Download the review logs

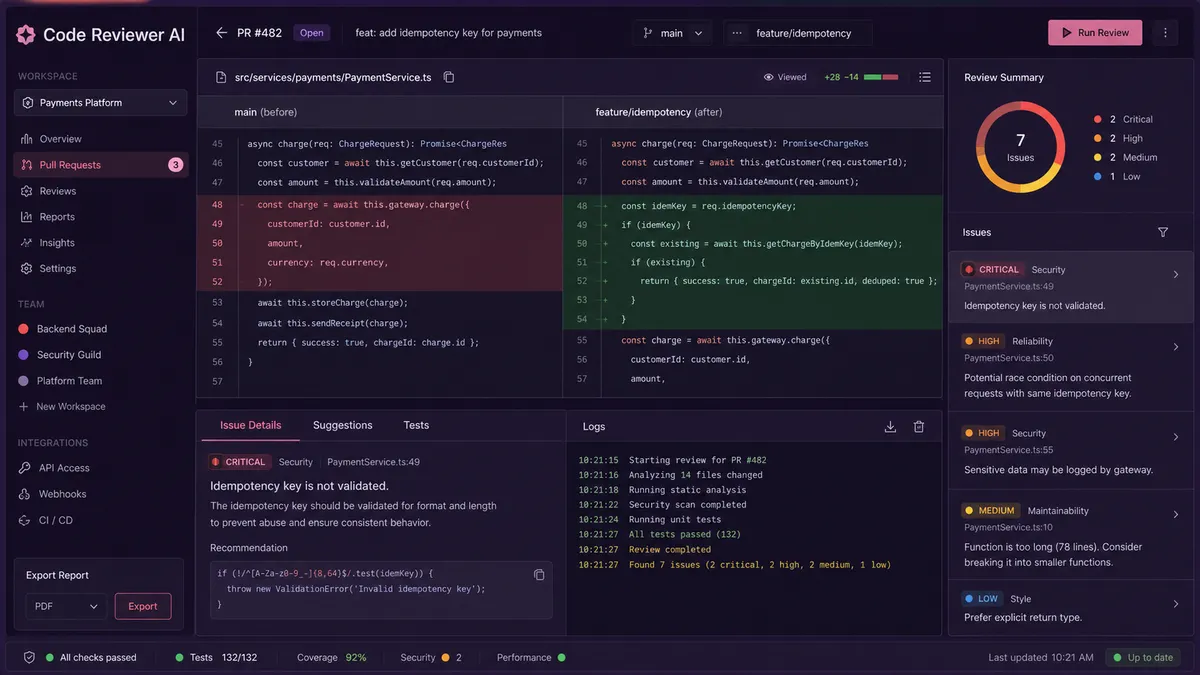pyautogui.click(x=890, y=427)
